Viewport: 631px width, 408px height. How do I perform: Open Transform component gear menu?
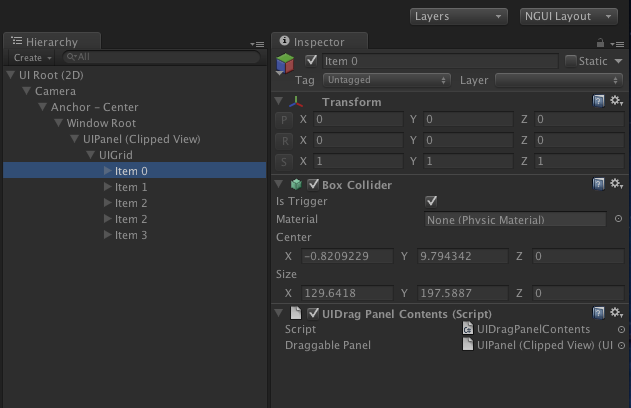click(x=616, y=101)
